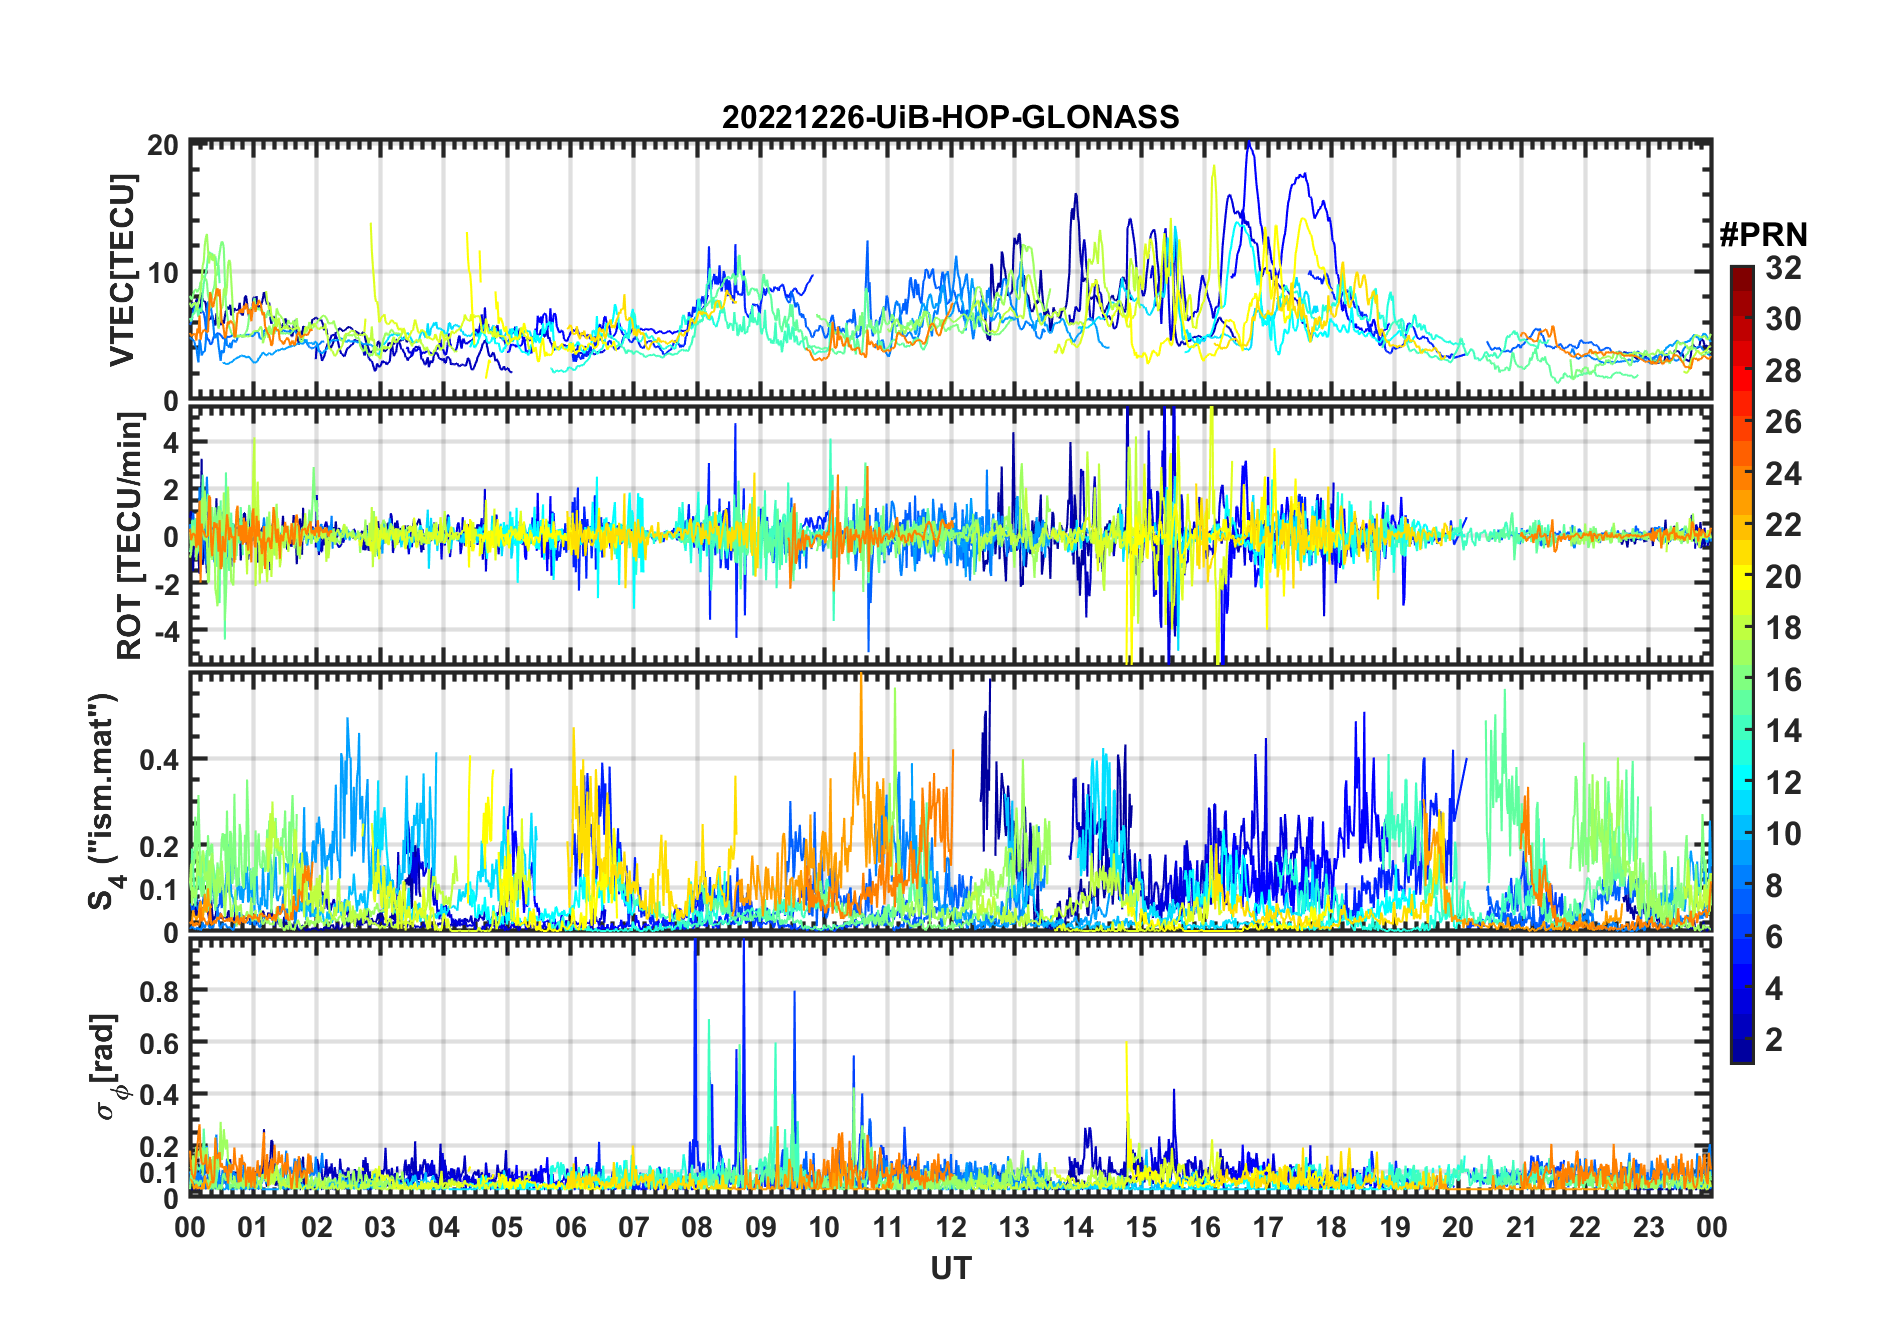Click the dark blue bottom of the colorbar
Image resolution: width=1902 pixels, height=1330 pixels.
[x=1741, y=1052]
